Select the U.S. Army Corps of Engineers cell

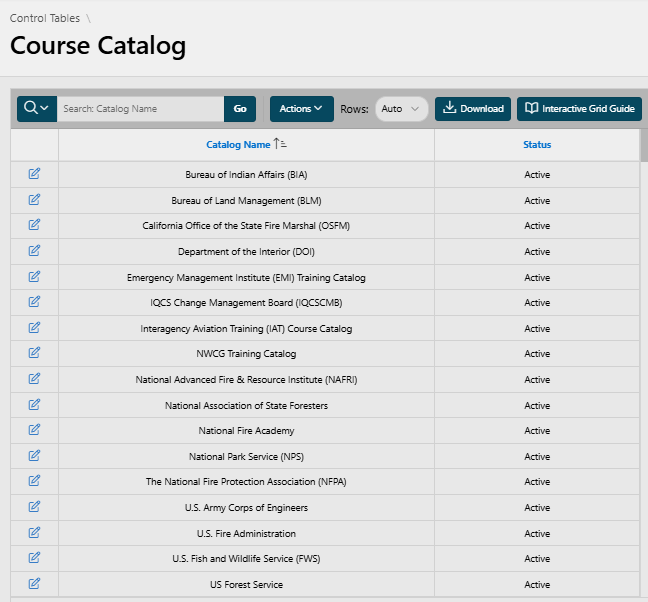click(x=246, y=508)
